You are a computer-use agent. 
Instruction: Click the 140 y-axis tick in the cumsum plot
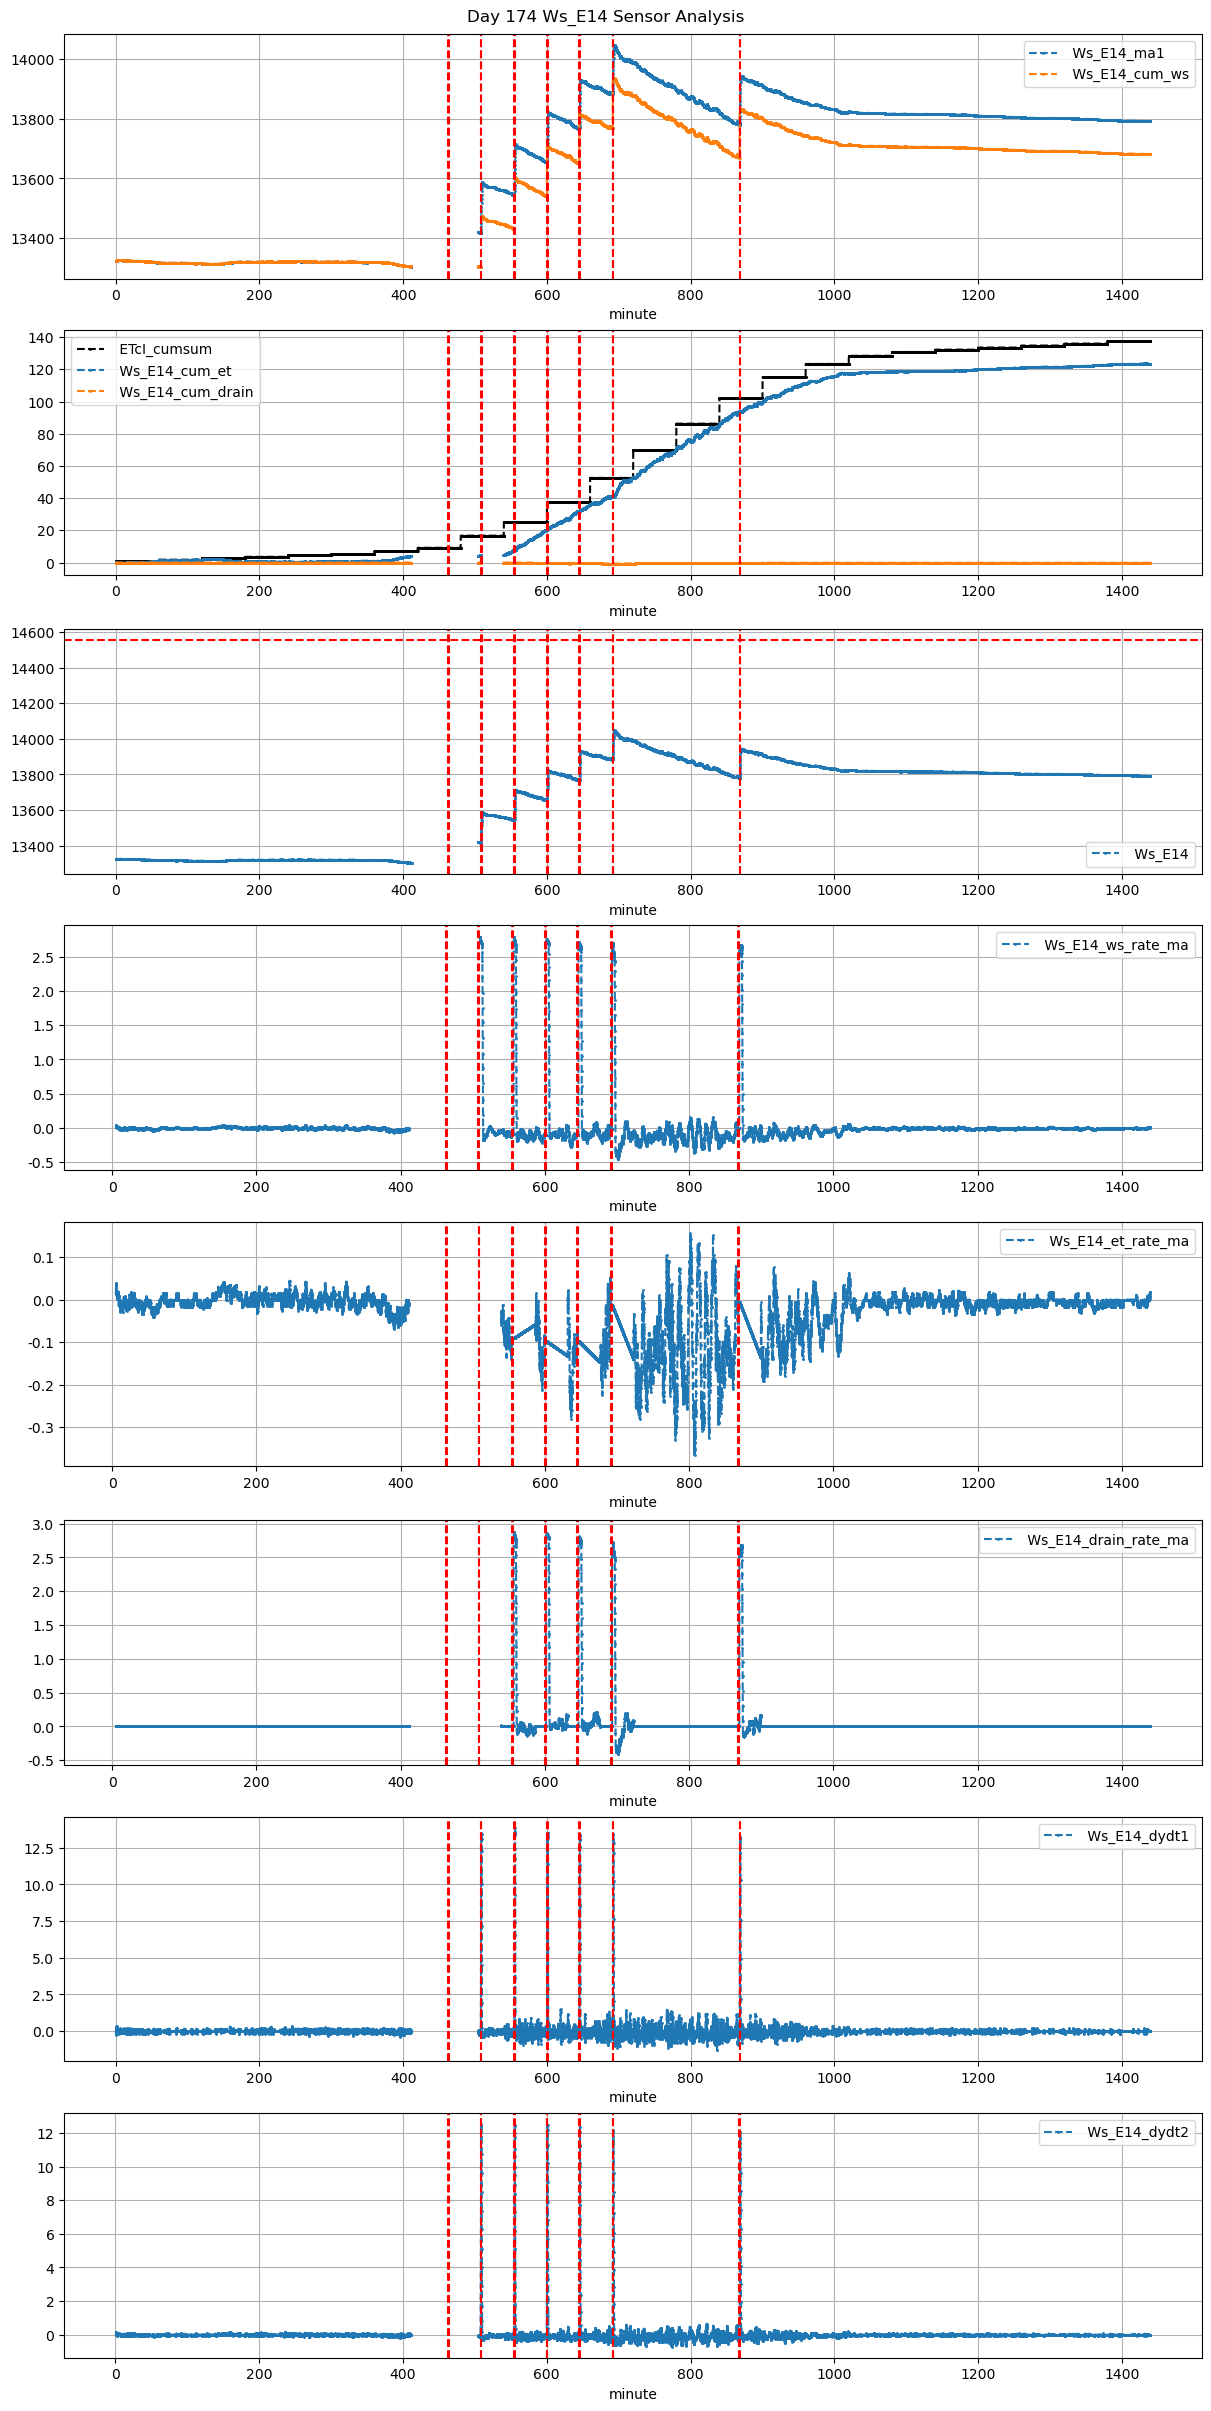(40, 338)
